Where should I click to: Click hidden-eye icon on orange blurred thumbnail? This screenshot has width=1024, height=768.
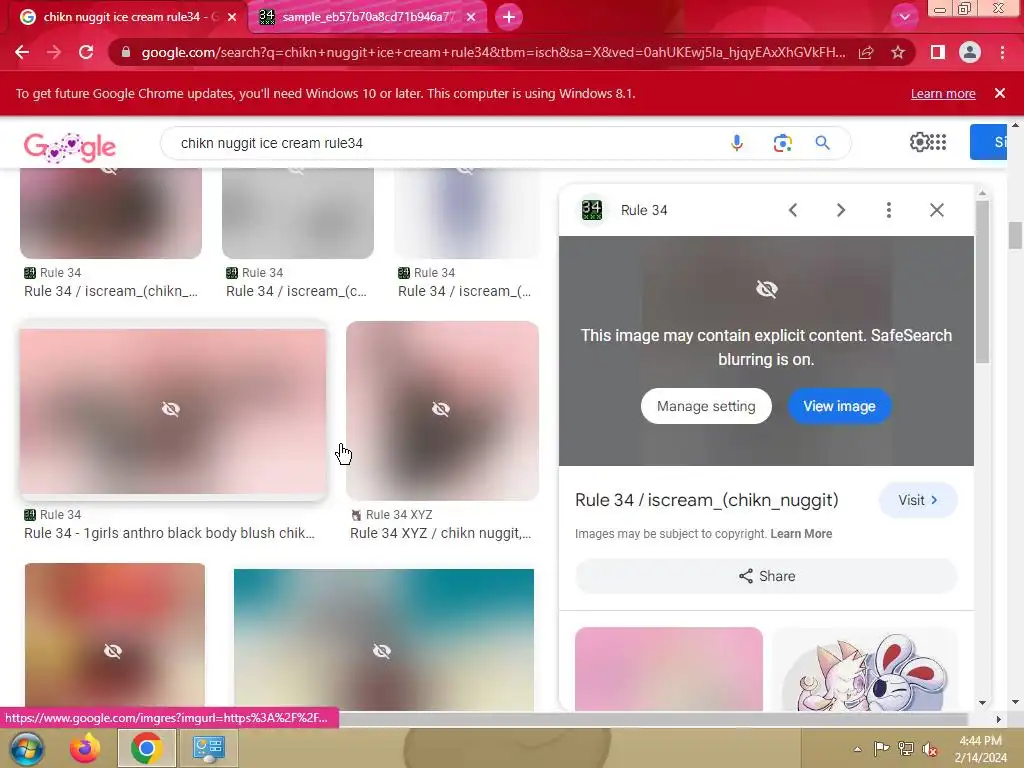tap(113, 651)
